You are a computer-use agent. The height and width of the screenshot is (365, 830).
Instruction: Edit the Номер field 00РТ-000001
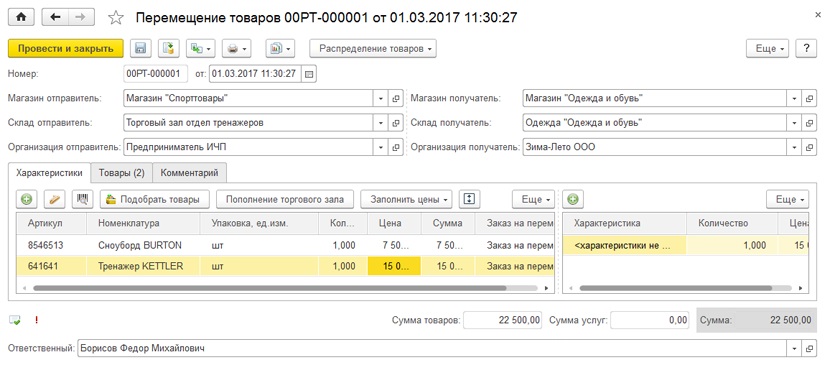point(156,74)
